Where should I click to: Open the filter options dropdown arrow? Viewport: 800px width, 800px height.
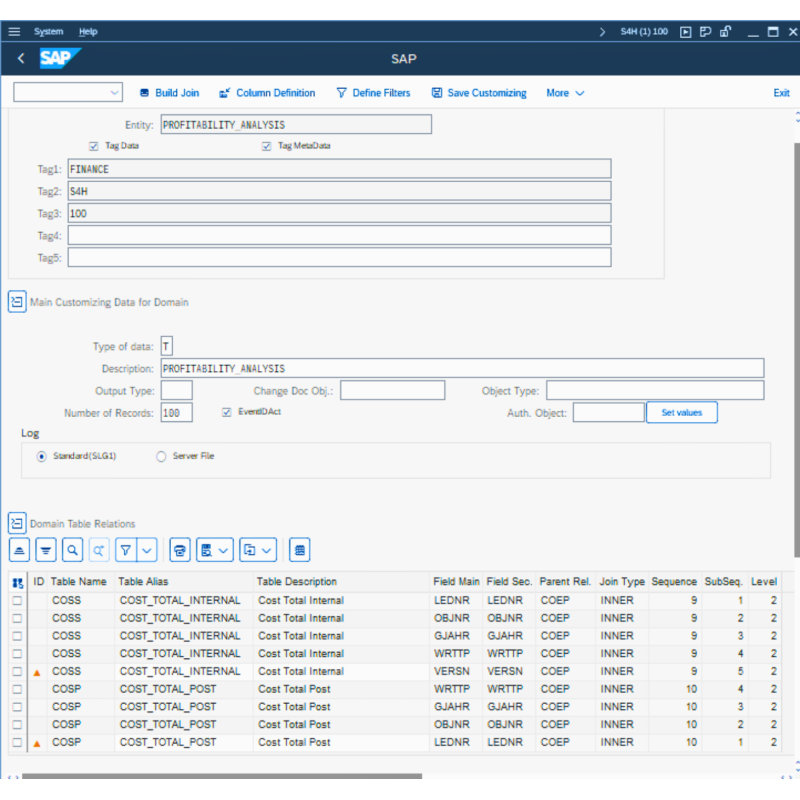pyautogui.click(x=148, y=550)
